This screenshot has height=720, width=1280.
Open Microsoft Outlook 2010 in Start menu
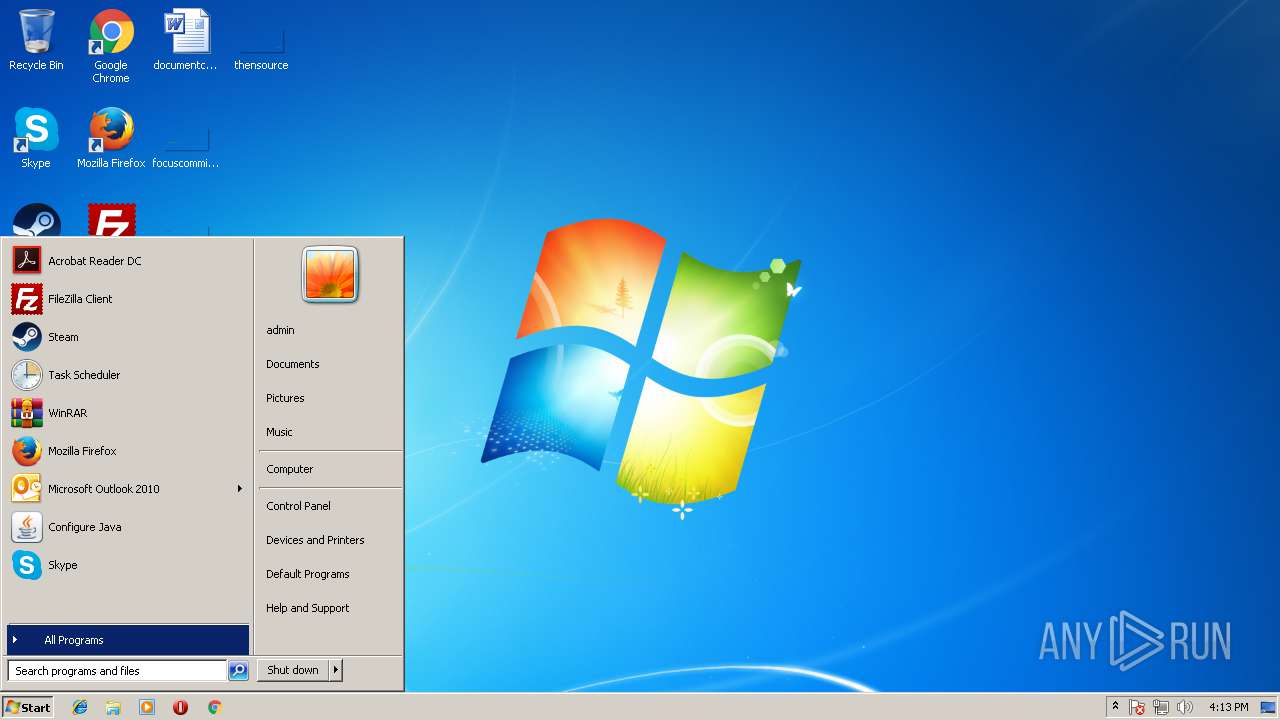click(x=127, y=489)
